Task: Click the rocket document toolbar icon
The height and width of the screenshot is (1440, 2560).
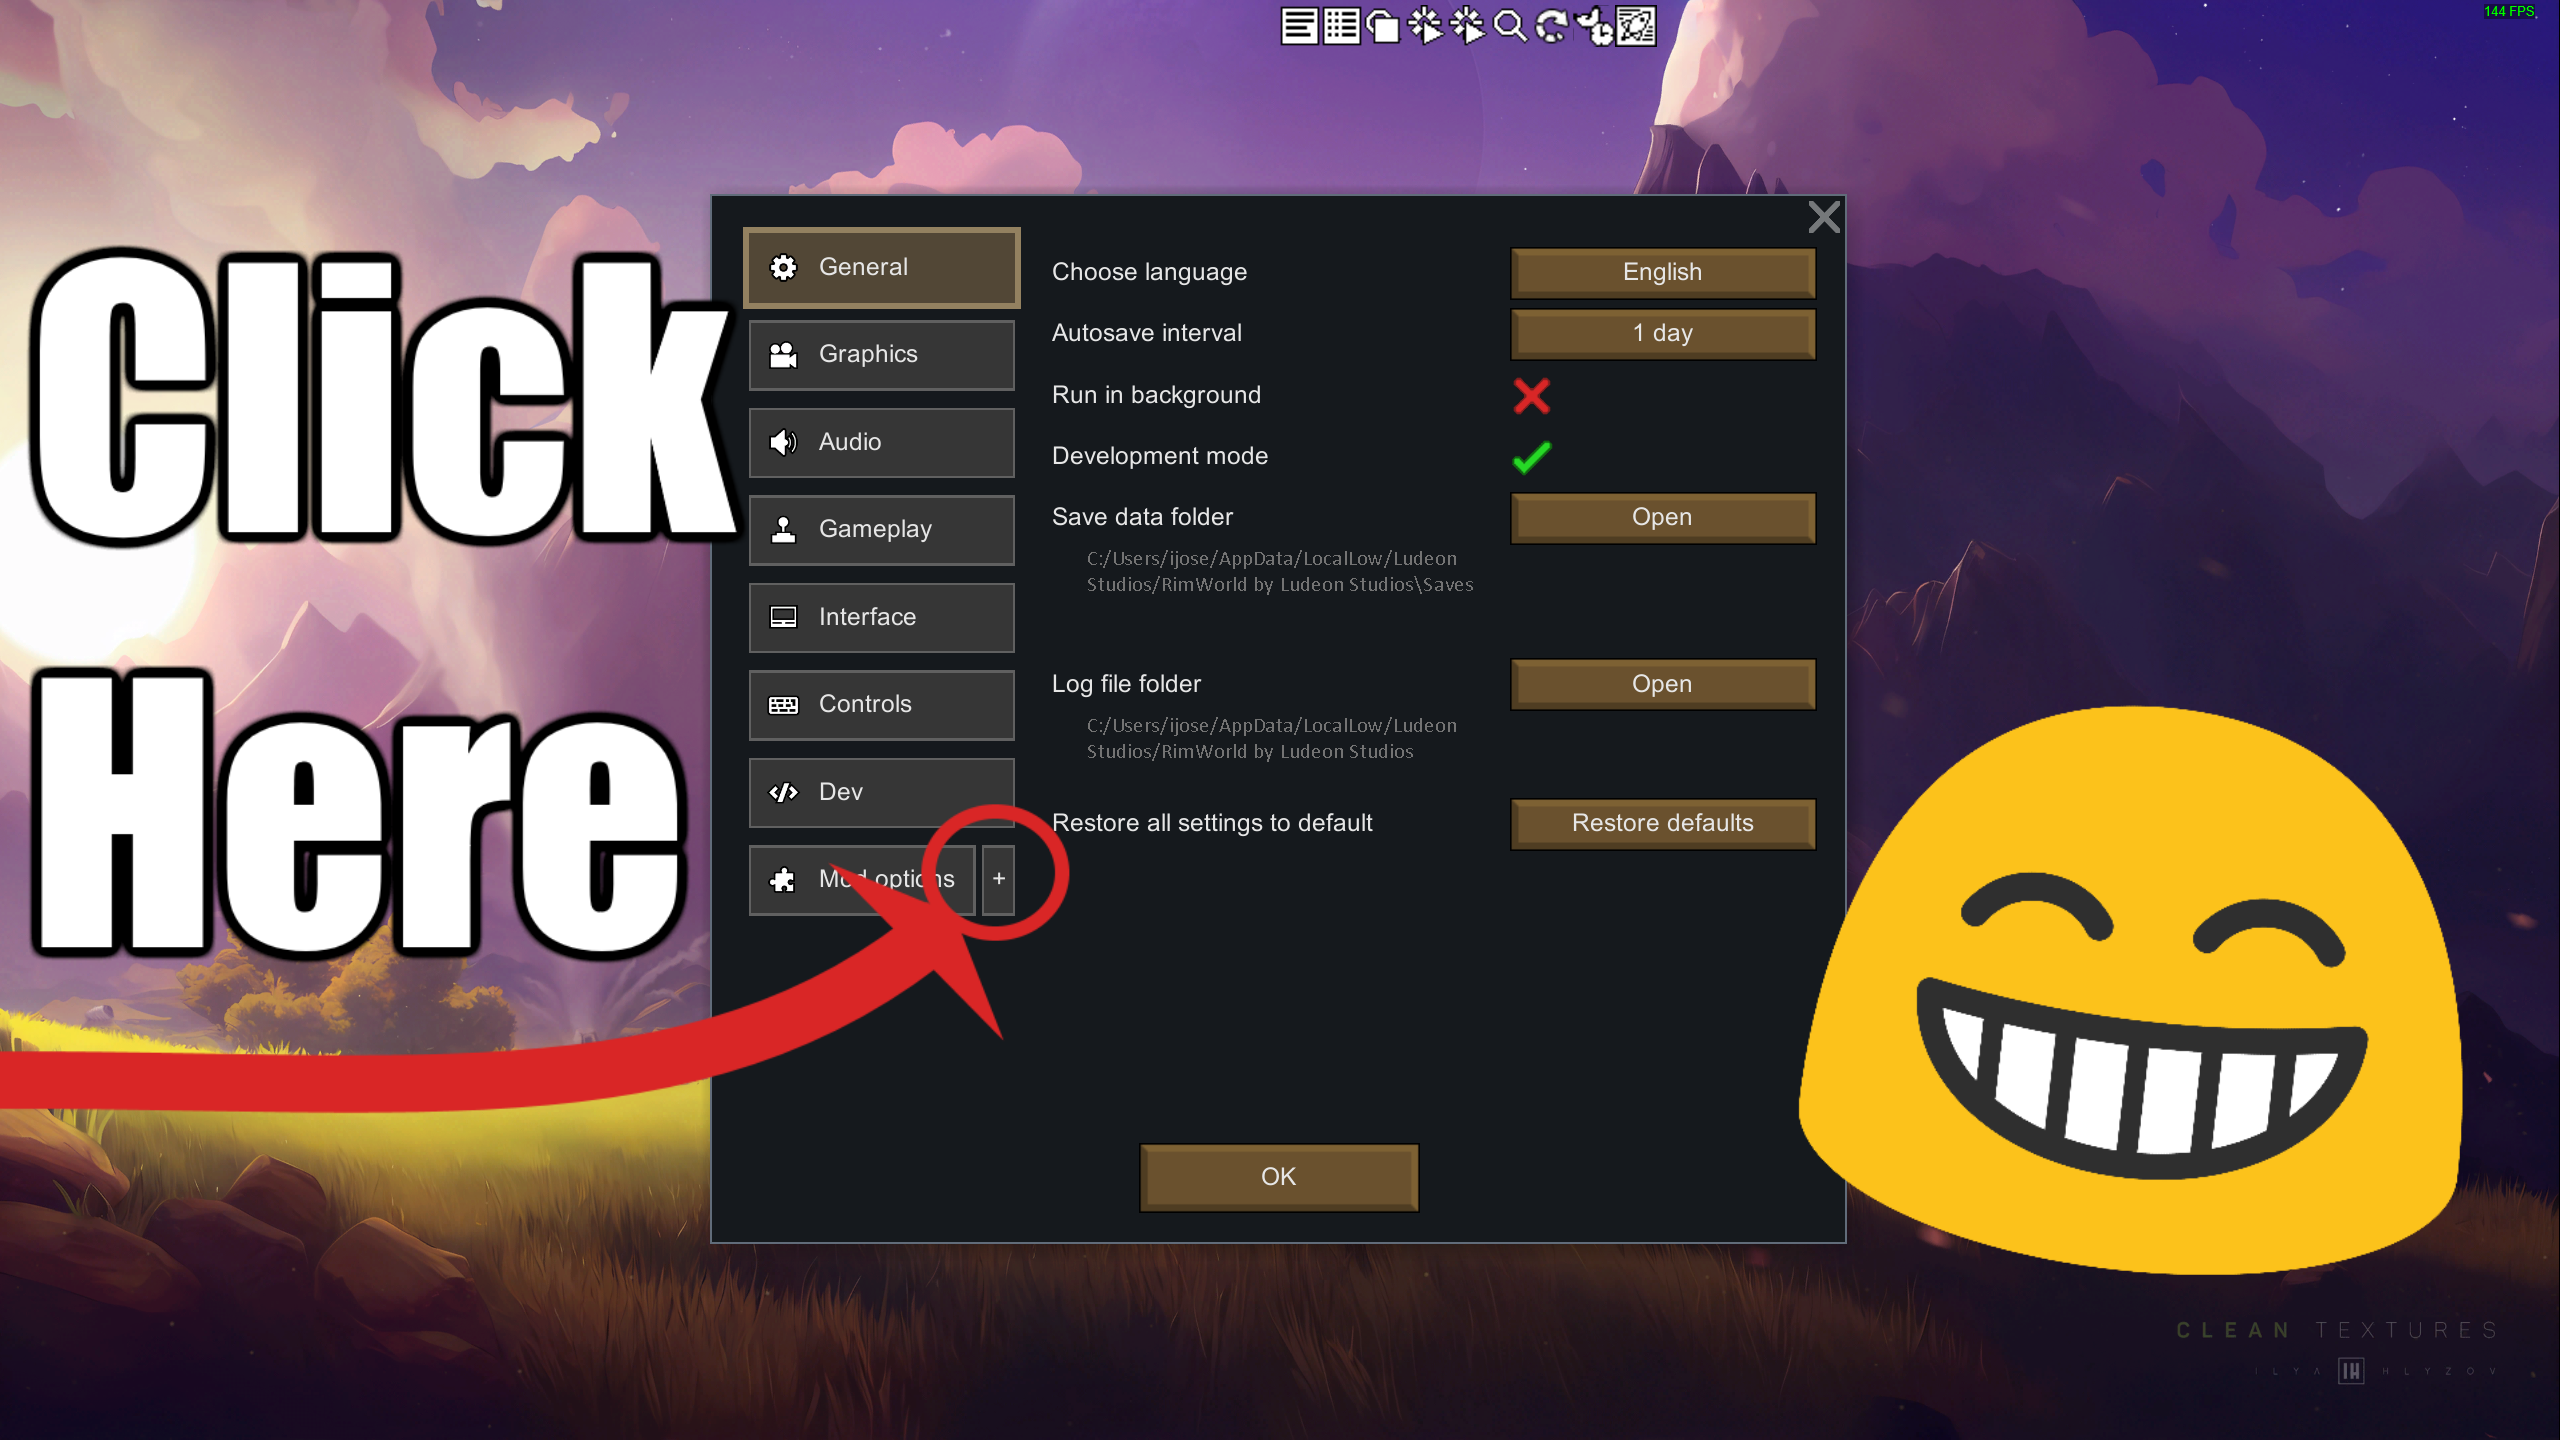Action: [1636, 26]
